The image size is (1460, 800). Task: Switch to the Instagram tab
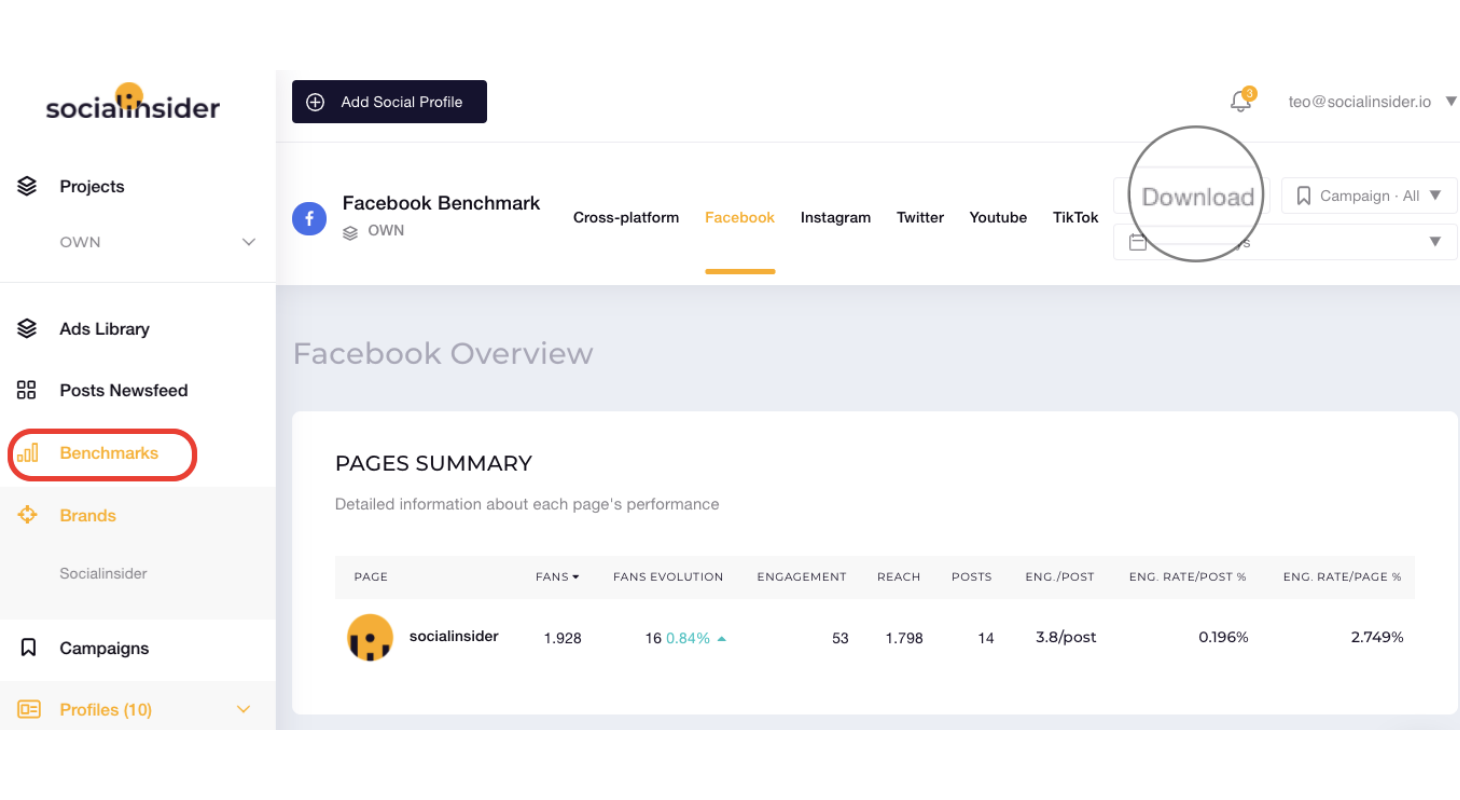tap(836, 217)
